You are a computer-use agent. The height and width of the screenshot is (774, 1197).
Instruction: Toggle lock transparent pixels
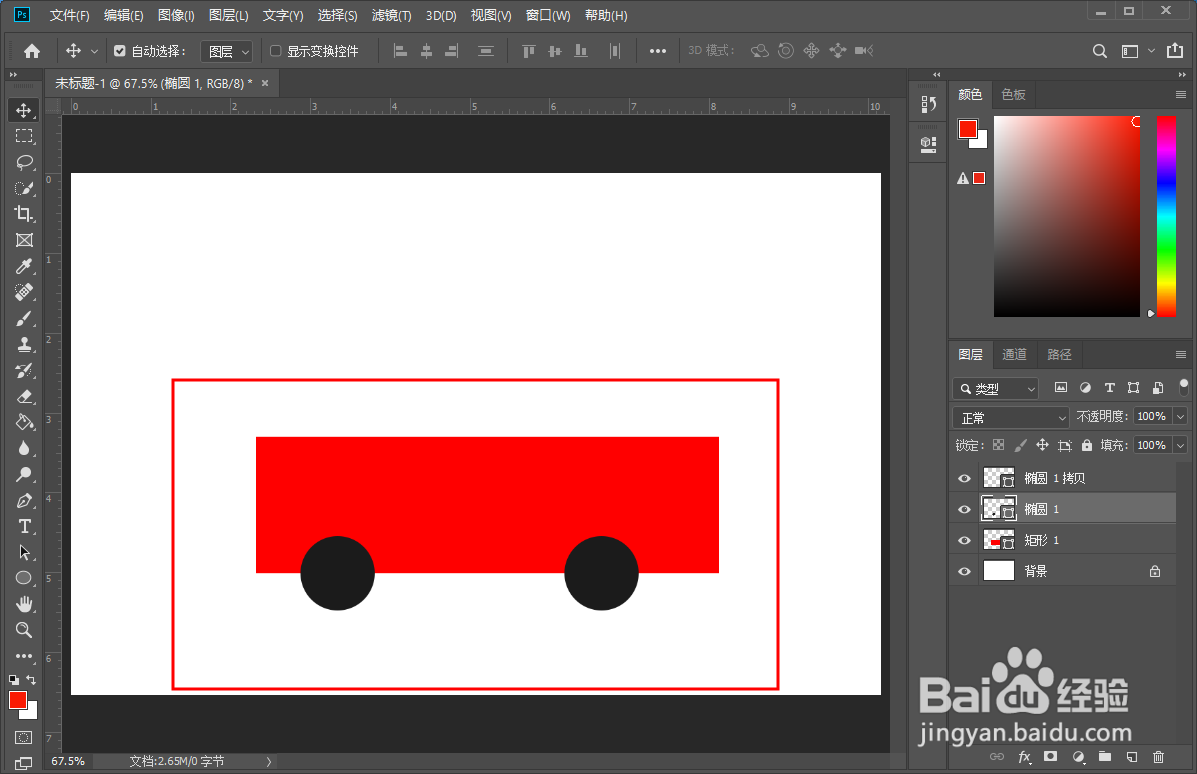tap(999, 445)
